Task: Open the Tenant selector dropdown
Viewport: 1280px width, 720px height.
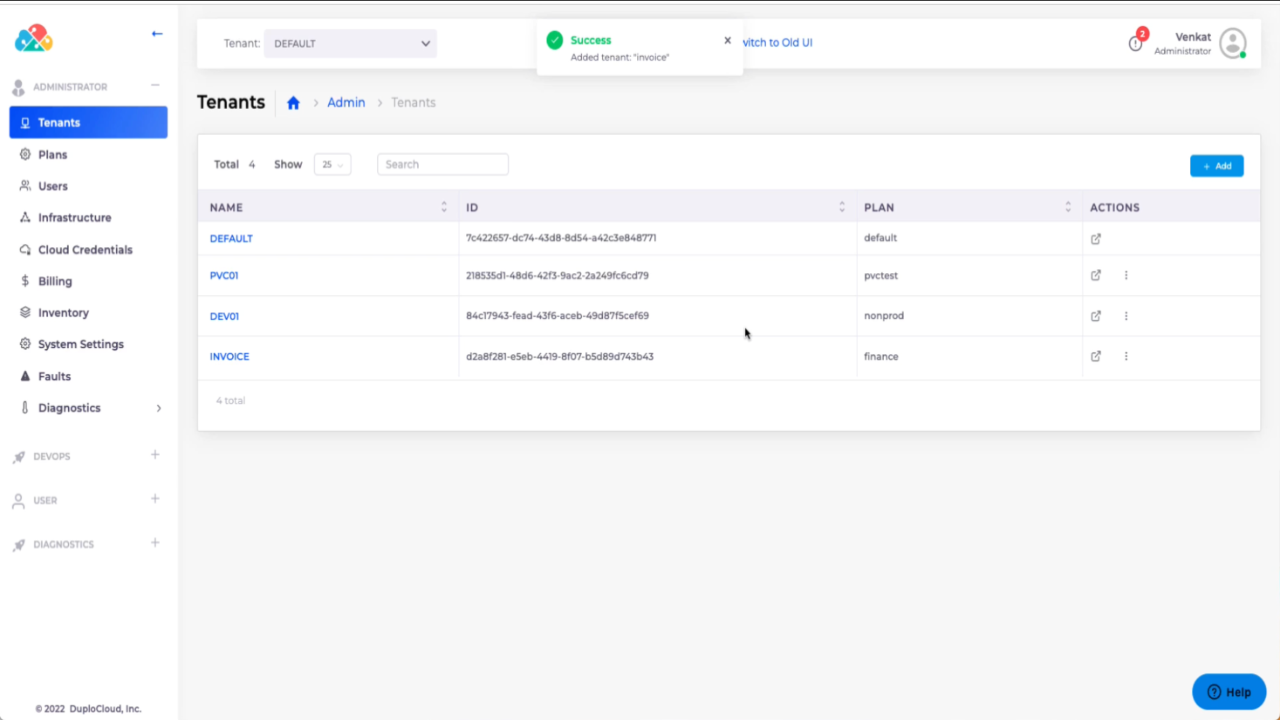Action: coord(350,44)
